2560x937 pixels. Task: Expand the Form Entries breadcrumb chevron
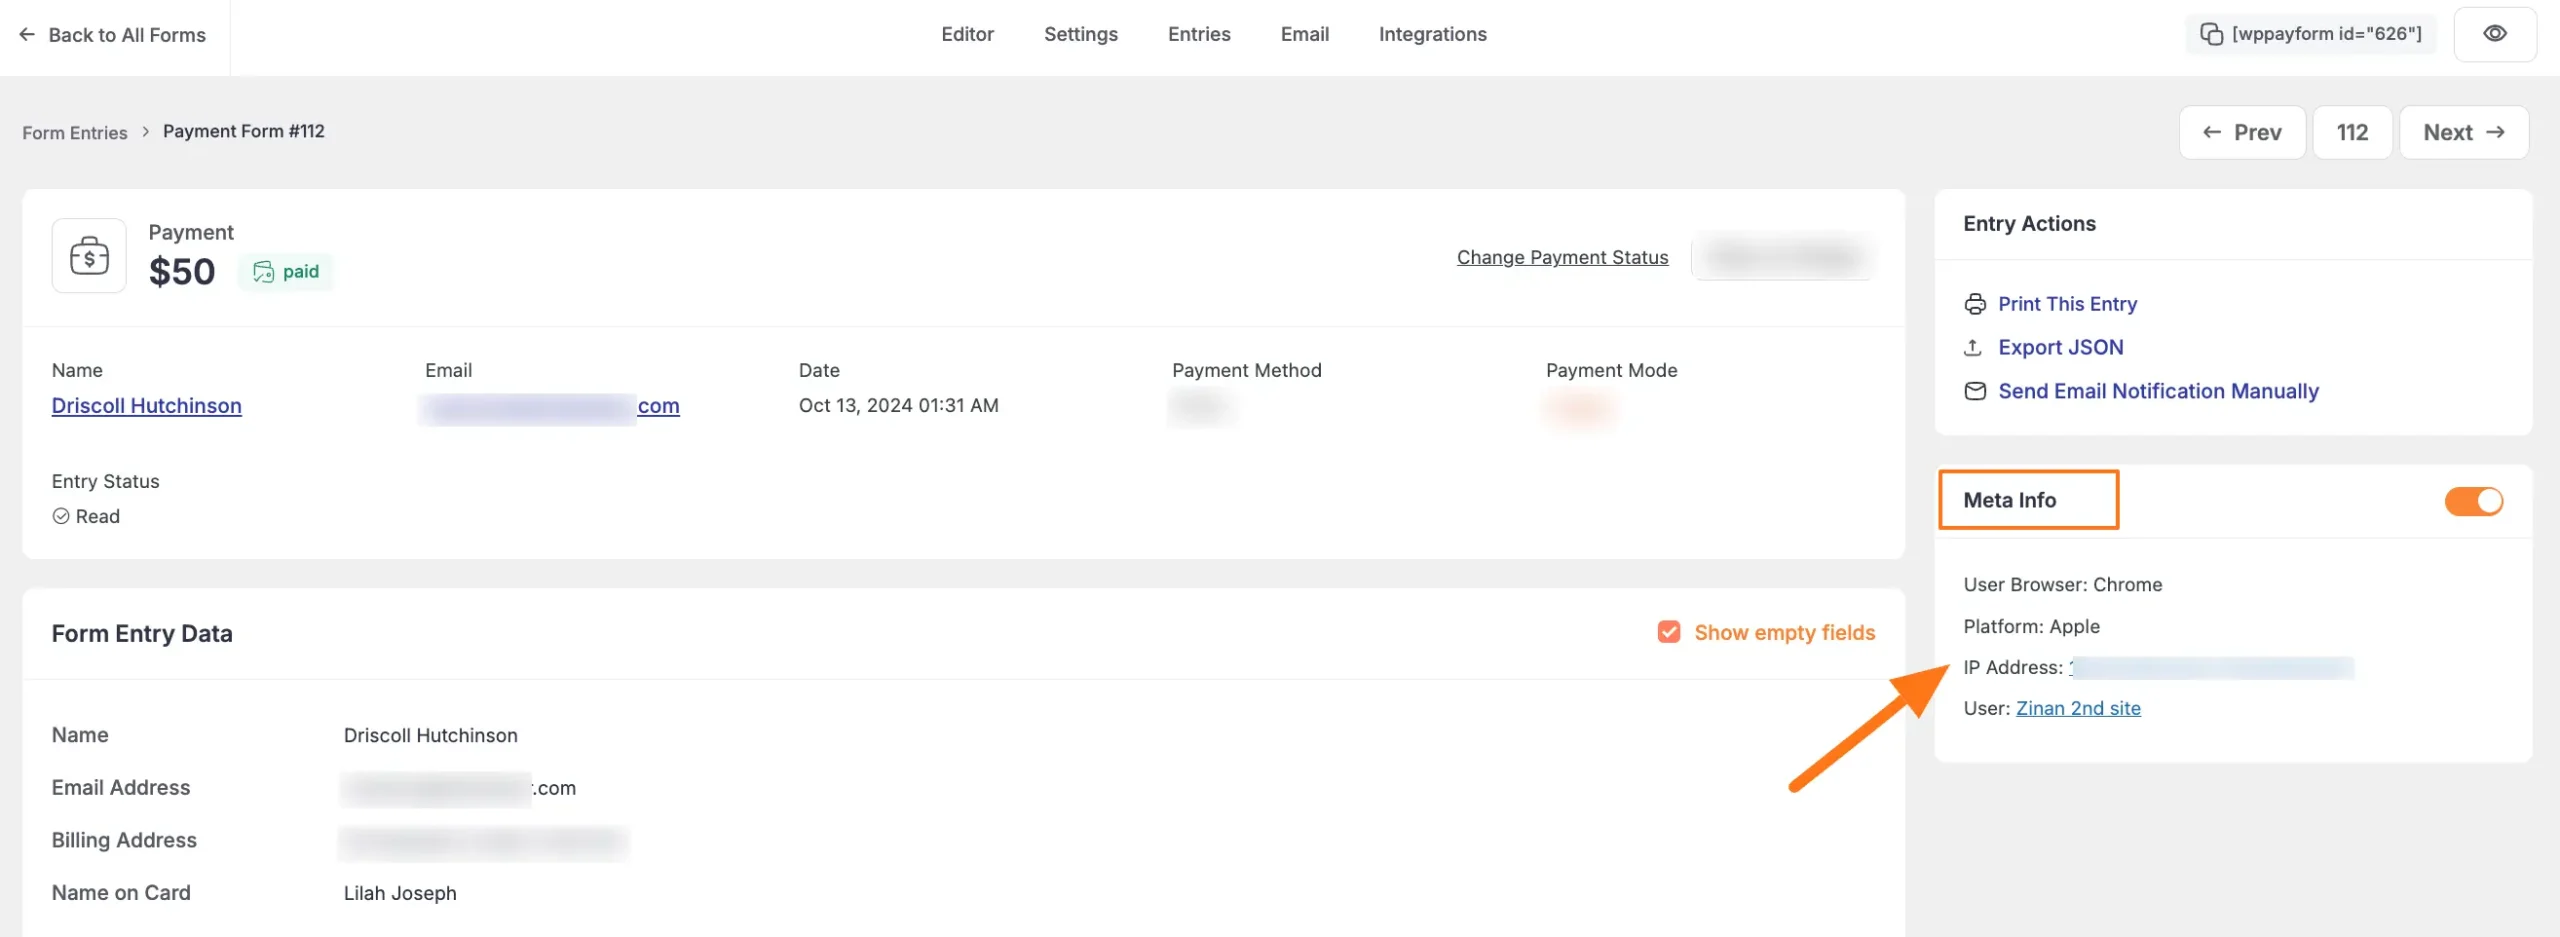146,131
